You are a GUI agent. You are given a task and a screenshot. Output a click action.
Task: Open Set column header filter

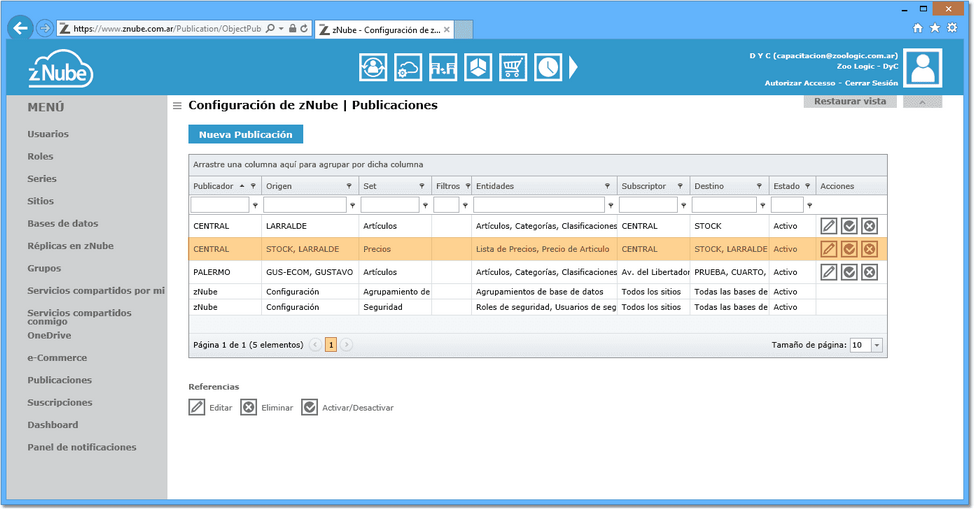point(422,186)
